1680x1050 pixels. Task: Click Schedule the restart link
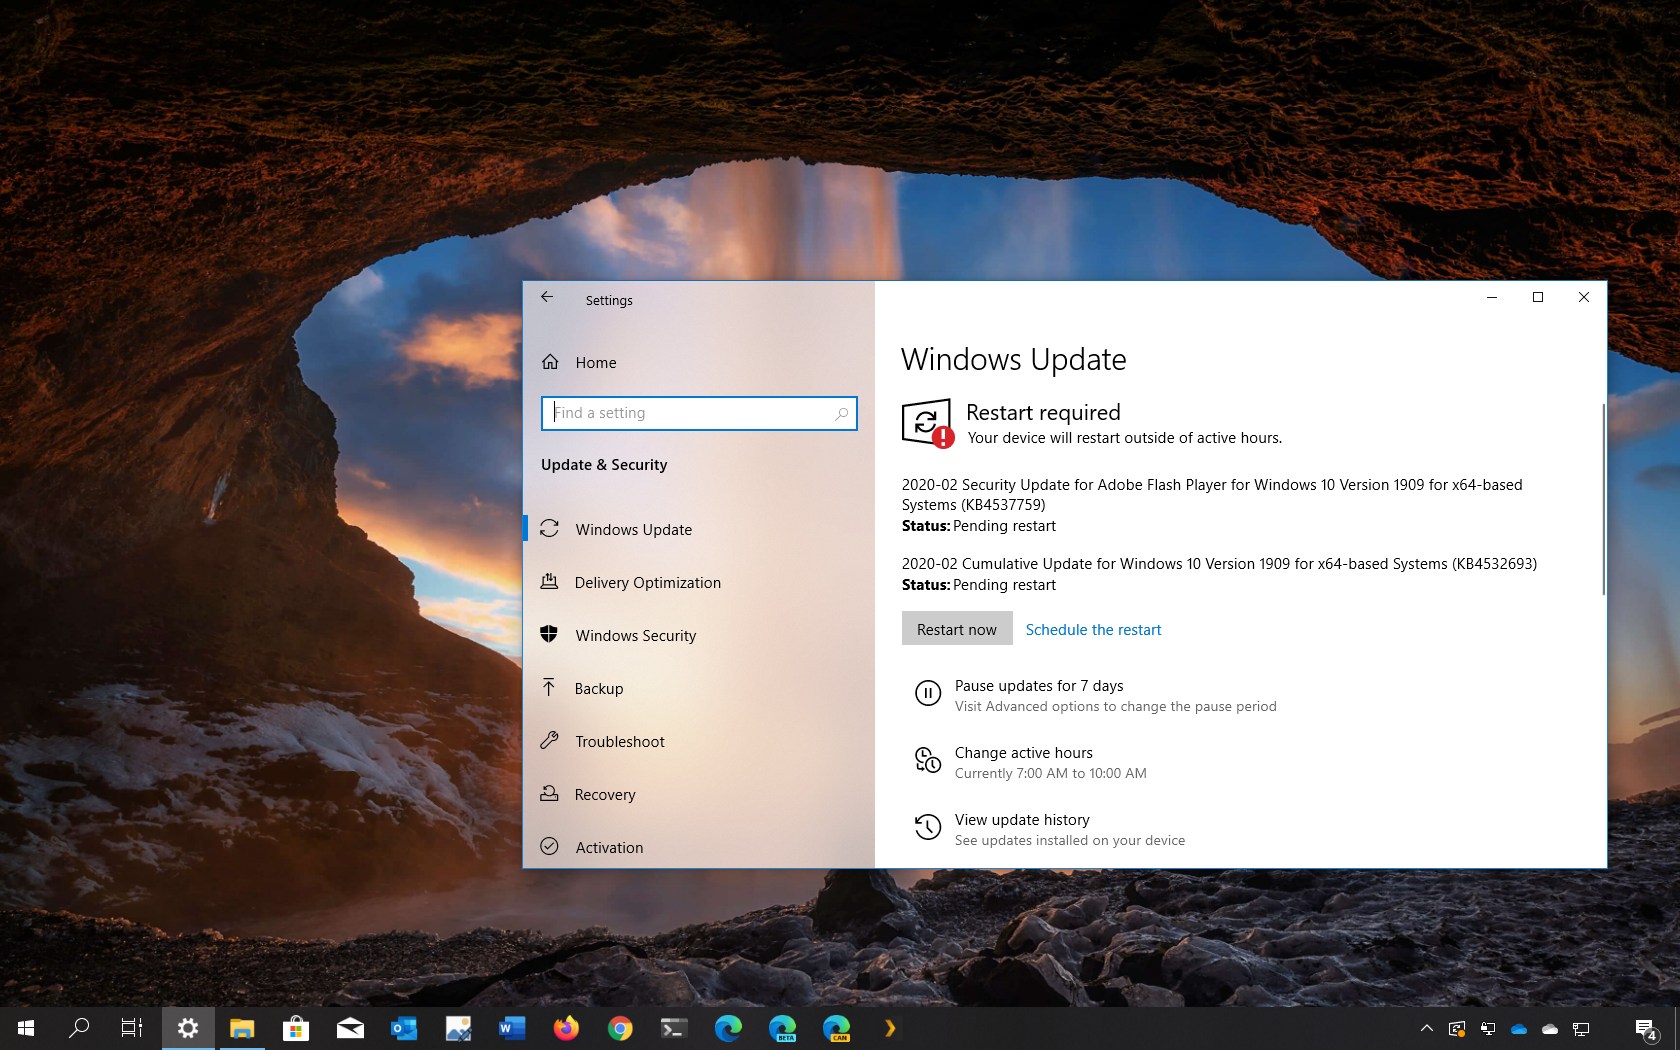[x=1093, y=630]
